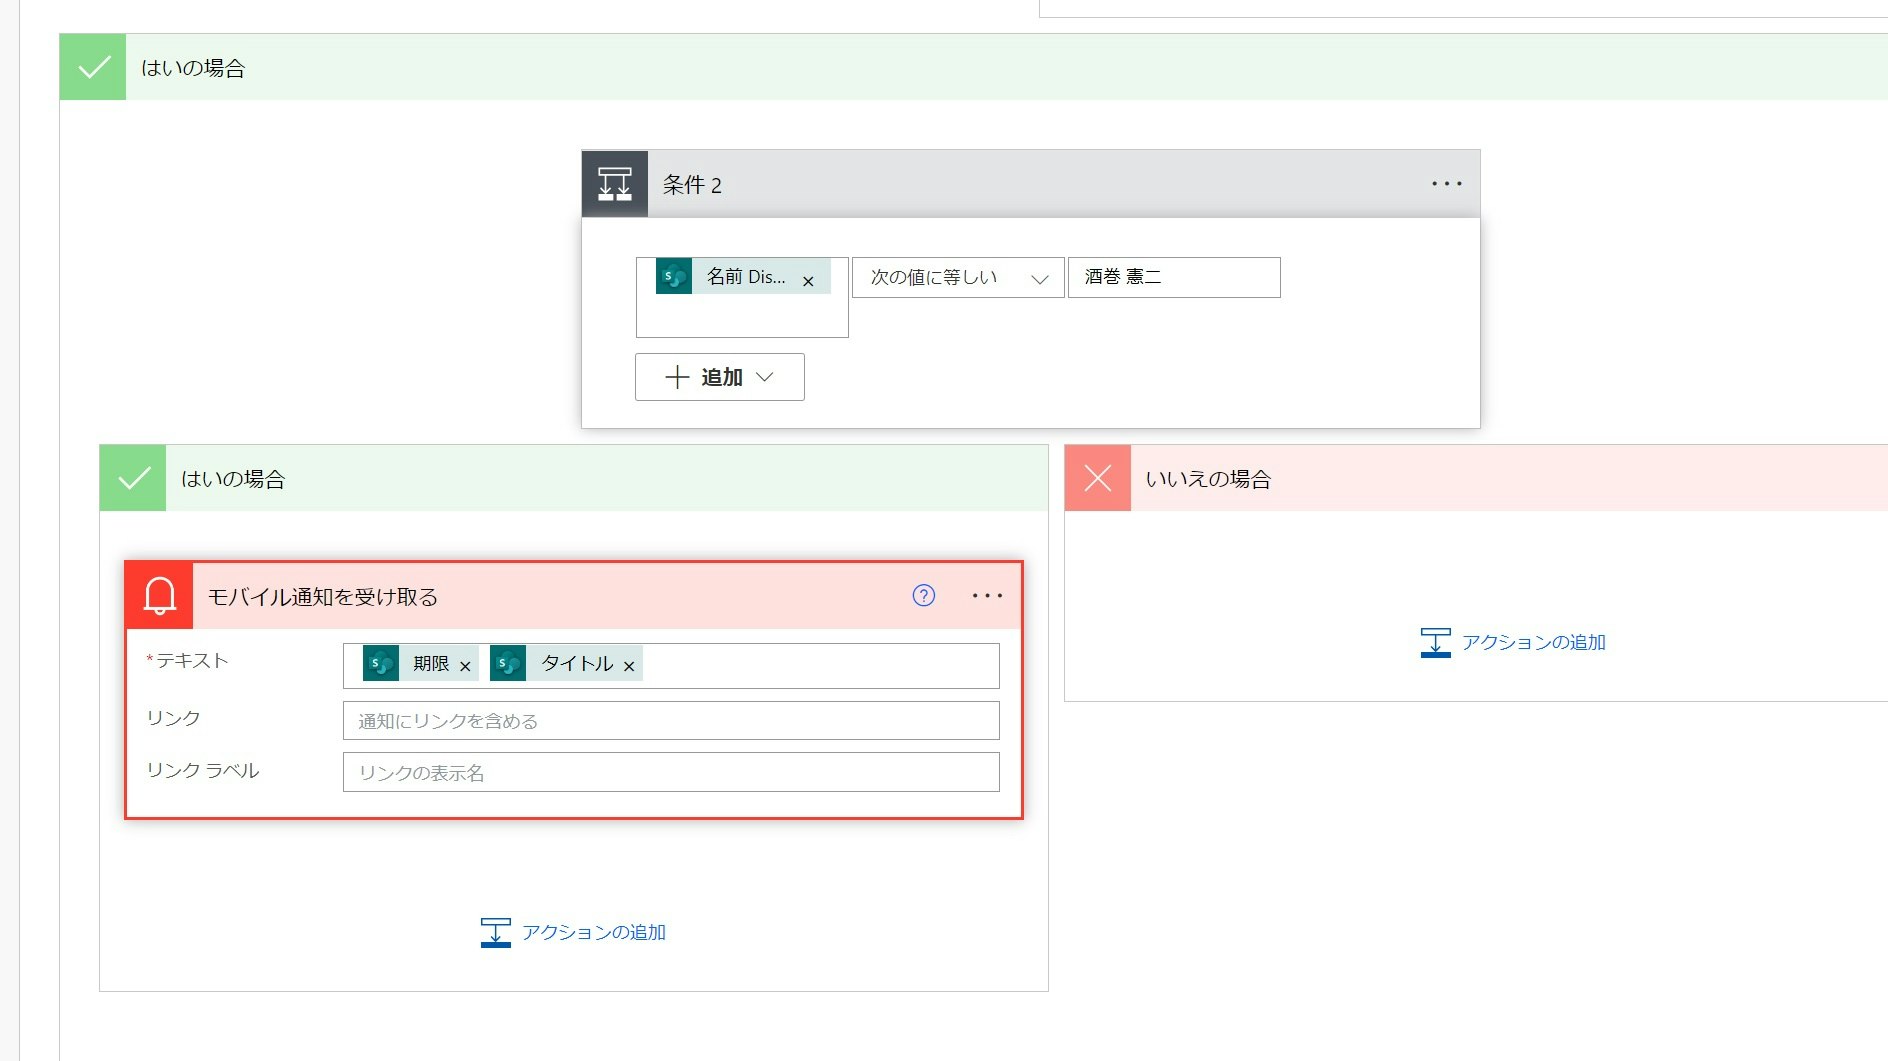Image resolution: width=1888 pixels, height=1061 pixels.
Task: Open the 条件 2 more options menu
Action: pyautogui.click(x=1446, y=184)
